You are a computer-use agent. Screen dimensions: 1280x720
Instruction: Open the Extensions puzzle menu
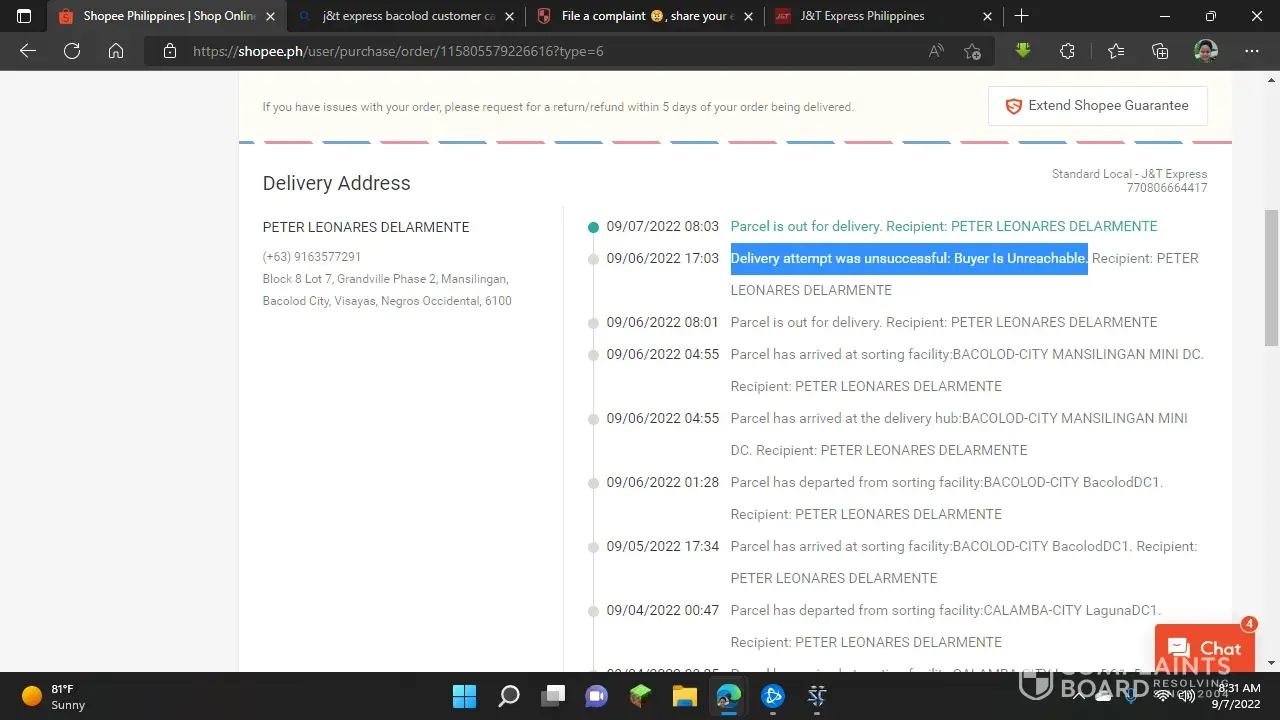coord(1067,51)
